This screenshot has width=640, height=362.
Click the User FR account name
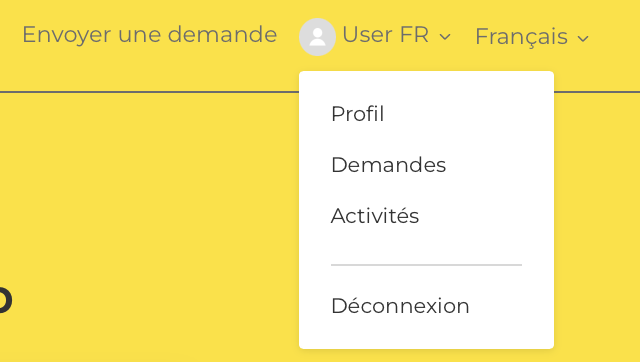(x=385, y=34)
